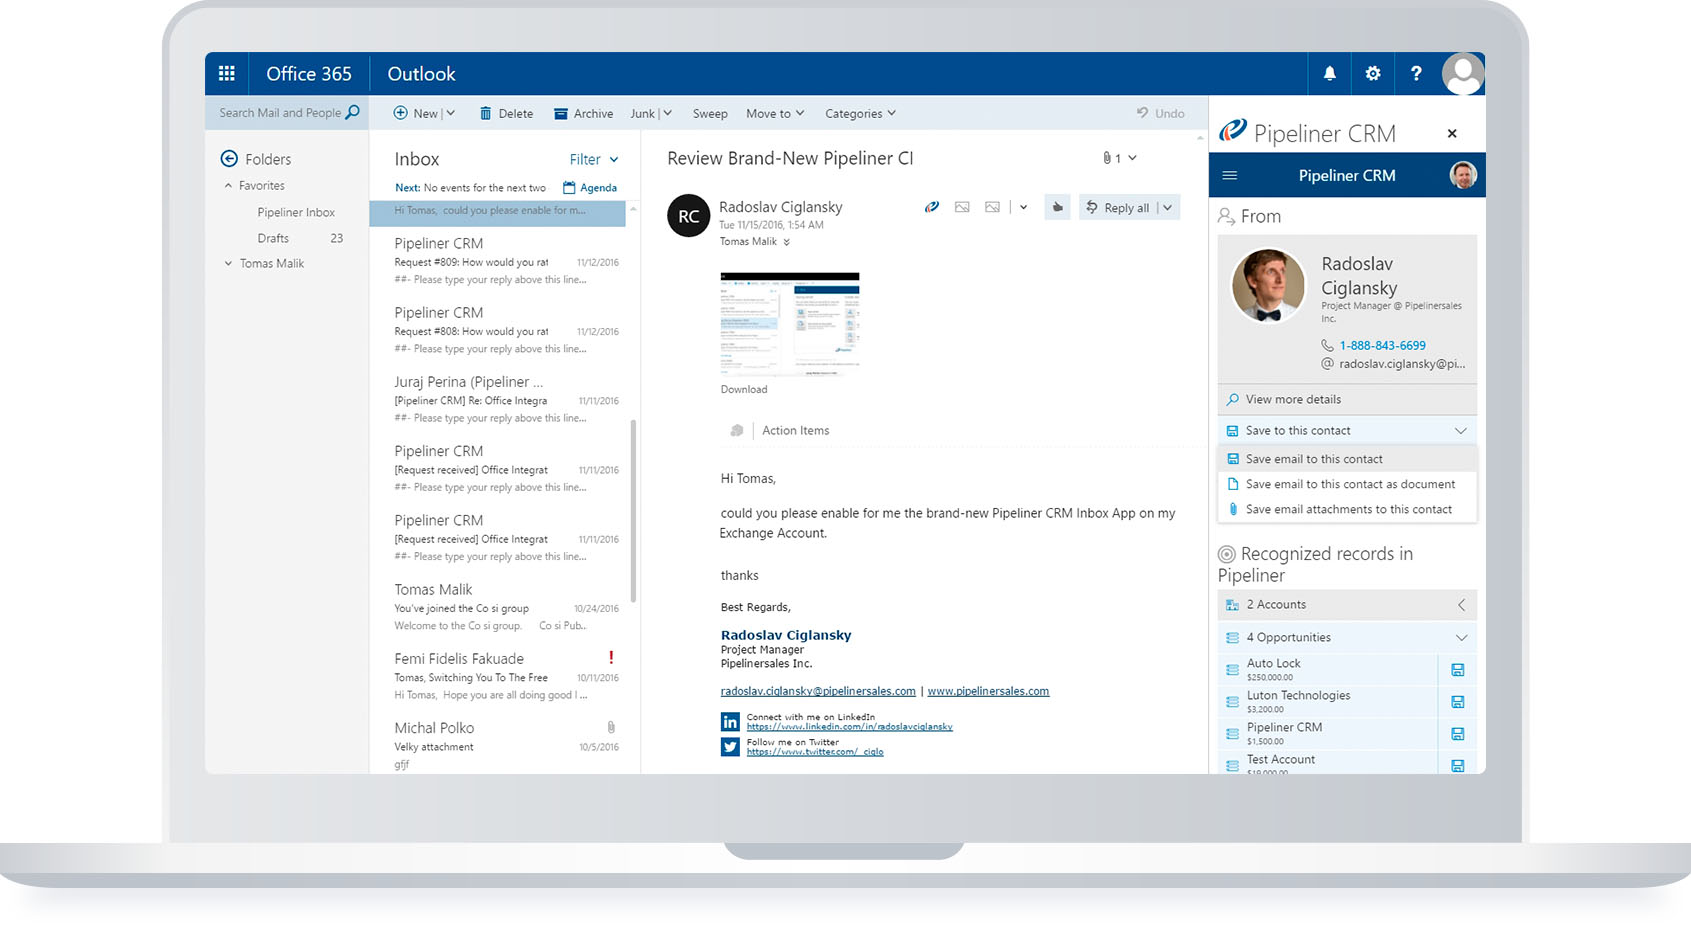Click the New message button
Image resolution: width=1691 pixels, height=929 pixels.
pos(415,113)
